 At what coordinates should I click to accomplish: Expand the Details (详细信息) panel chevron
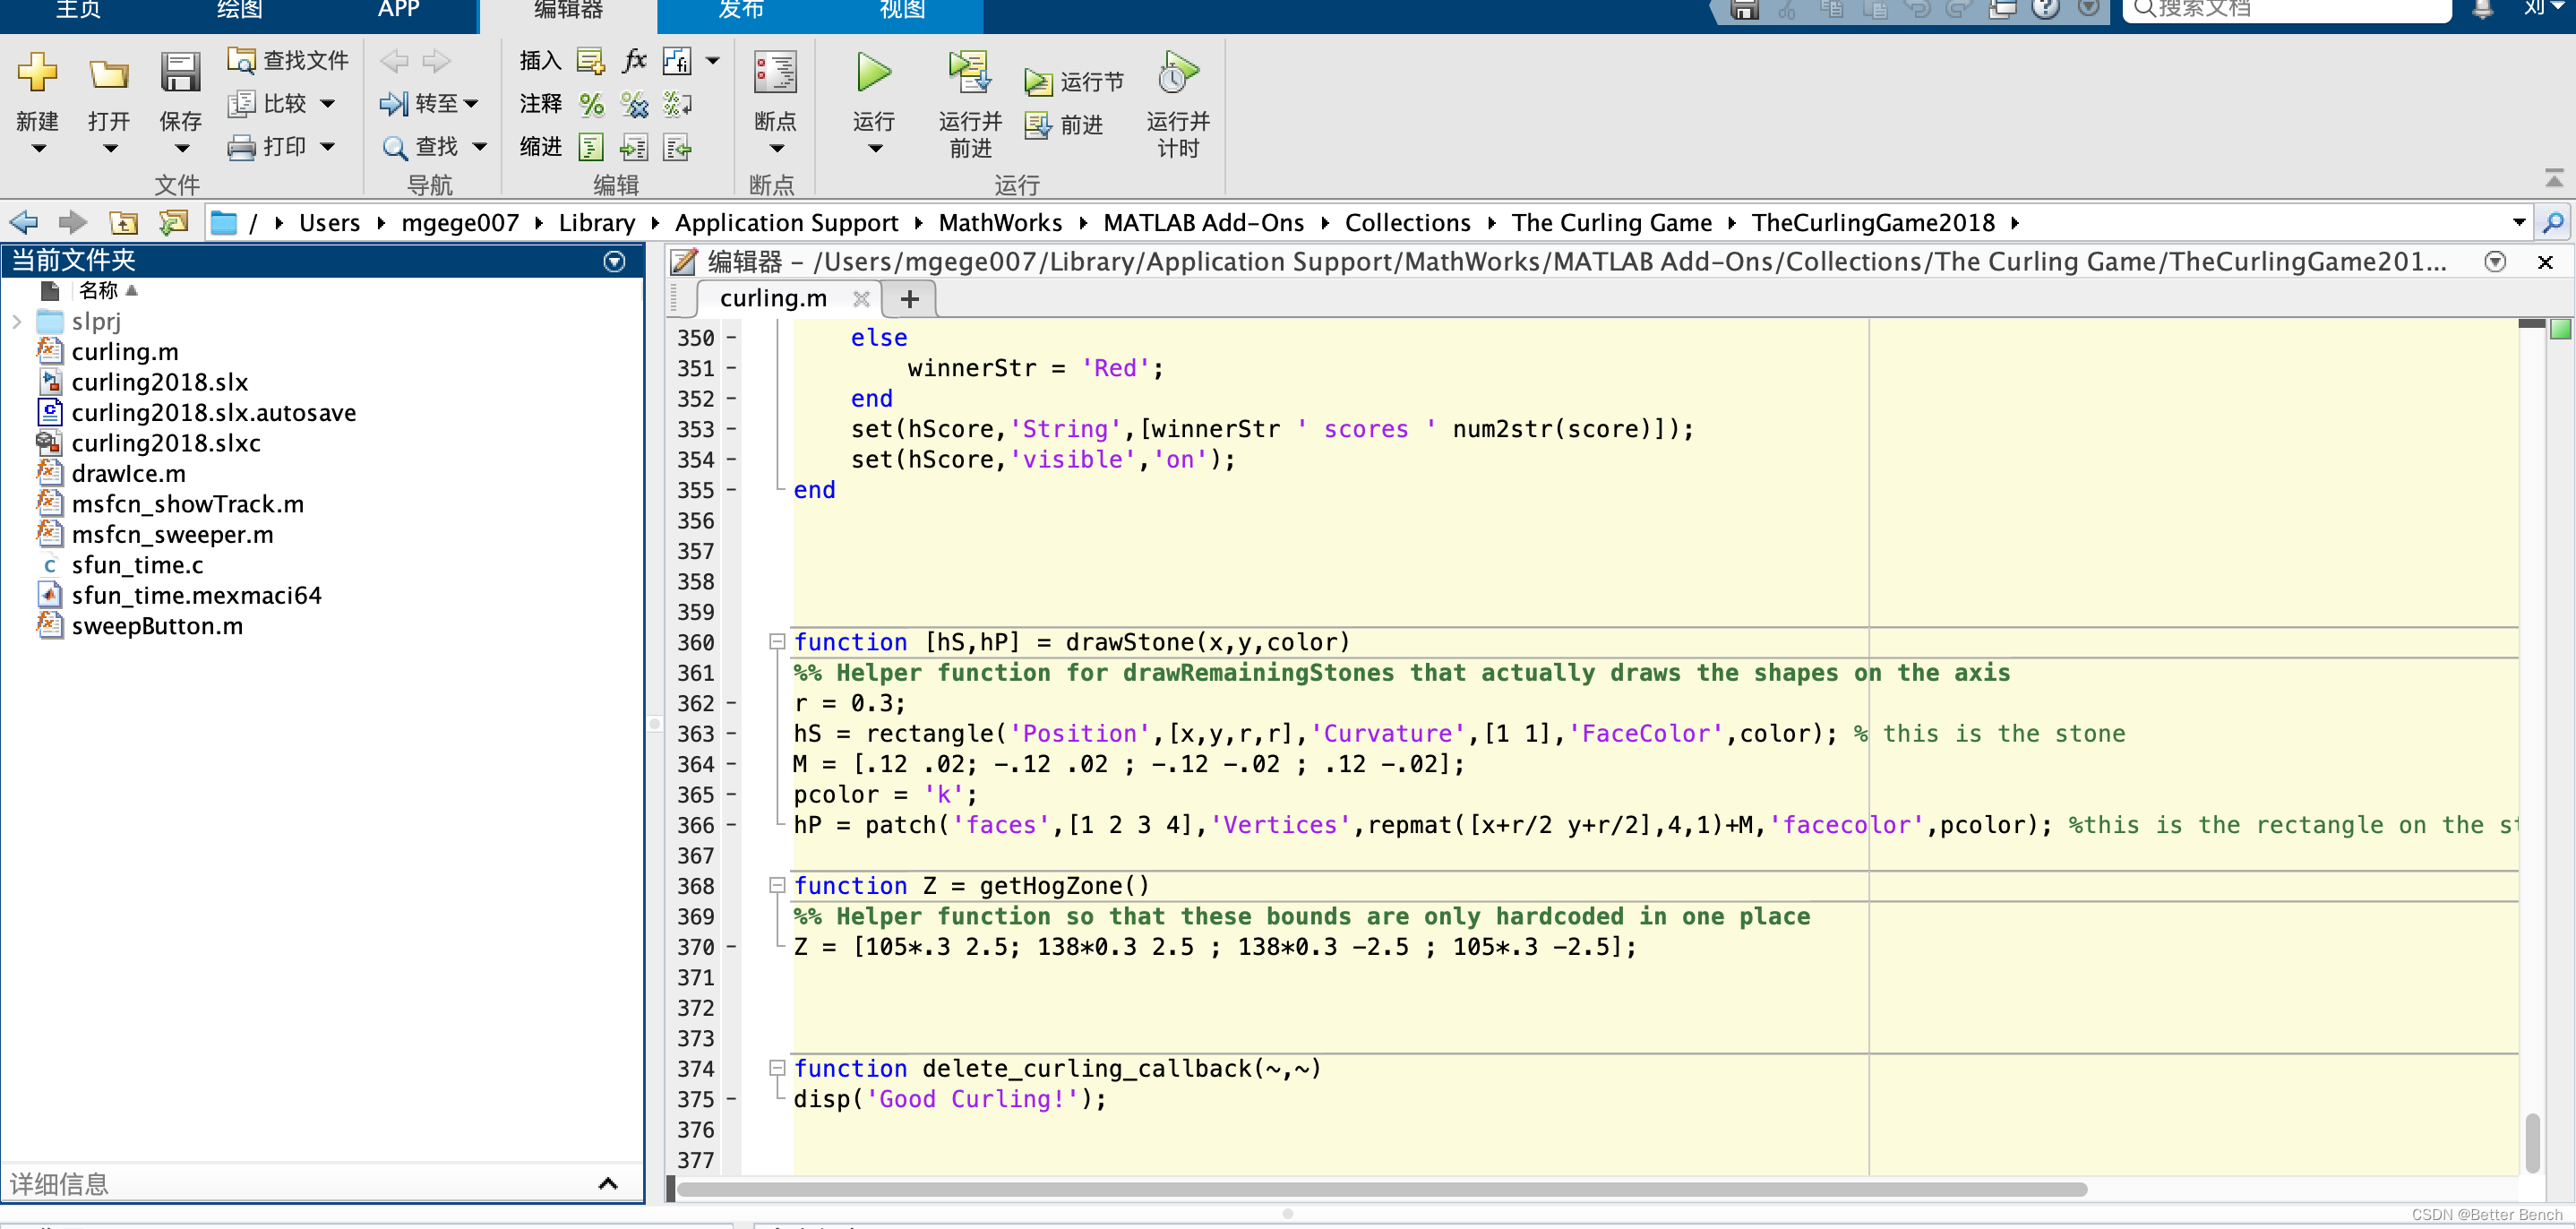[607, 1183]
